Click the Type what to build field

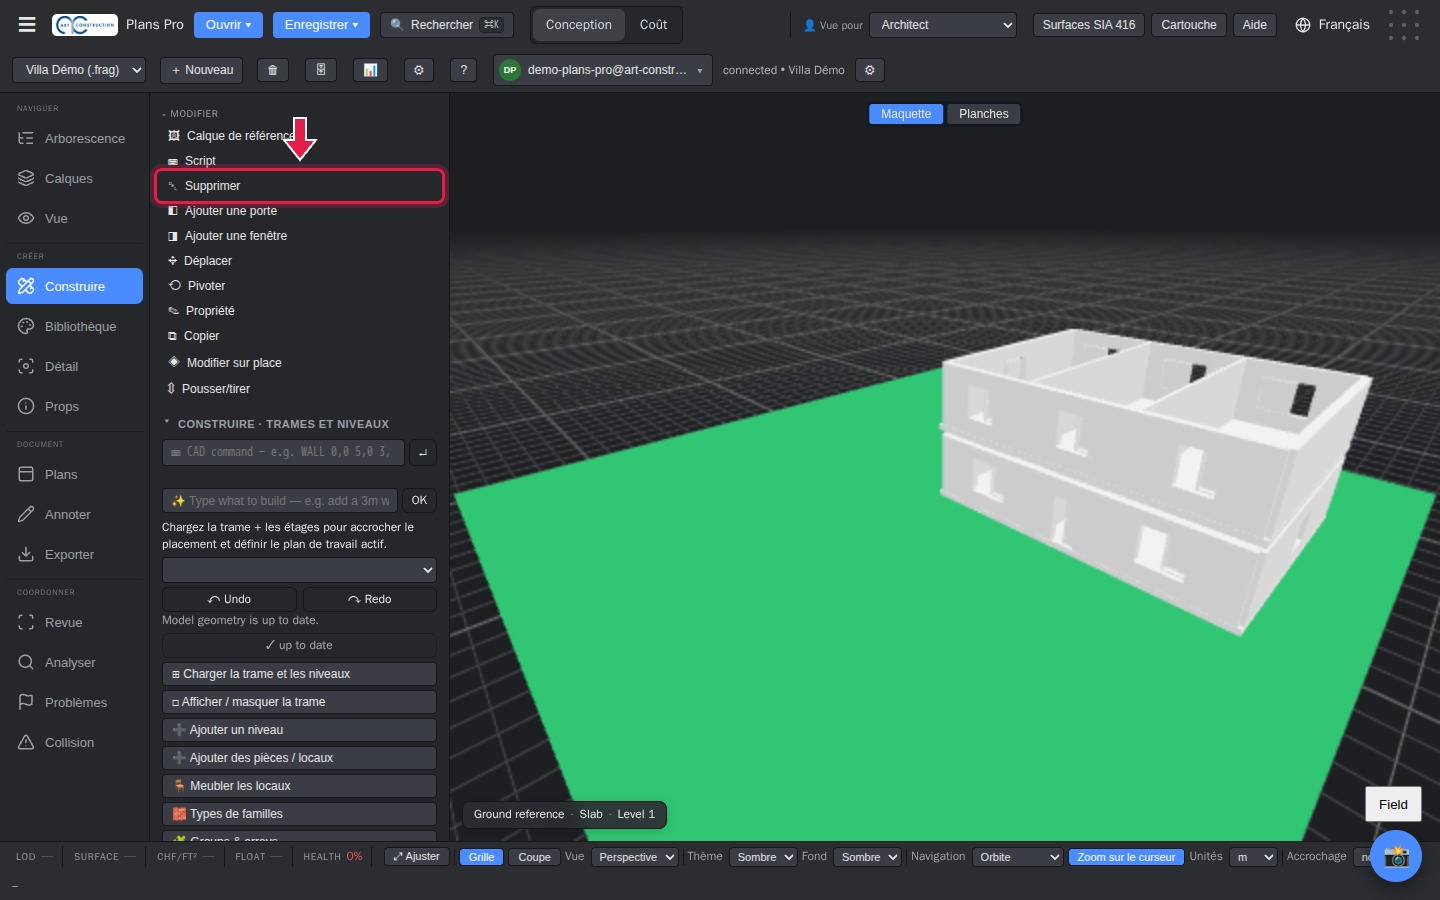[x=280, y=500]
